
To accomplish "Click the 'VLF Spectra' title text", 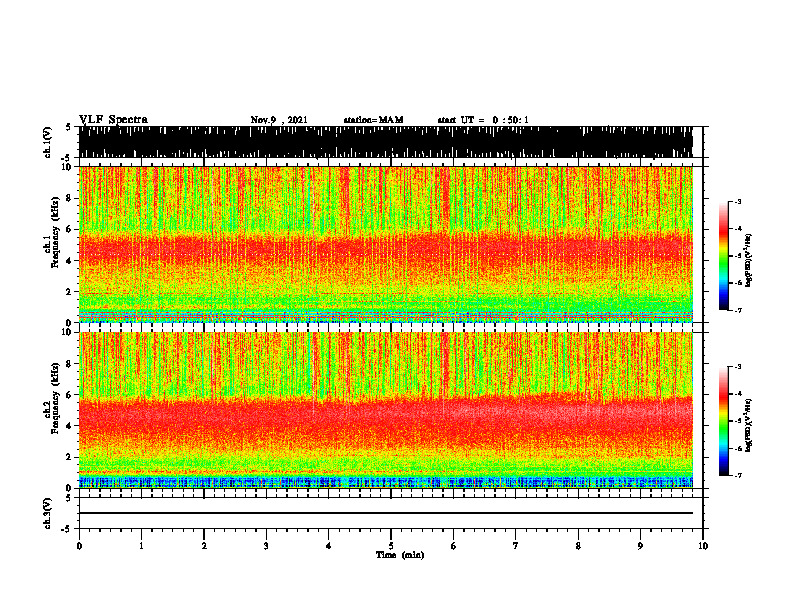I will click(113, 120).
